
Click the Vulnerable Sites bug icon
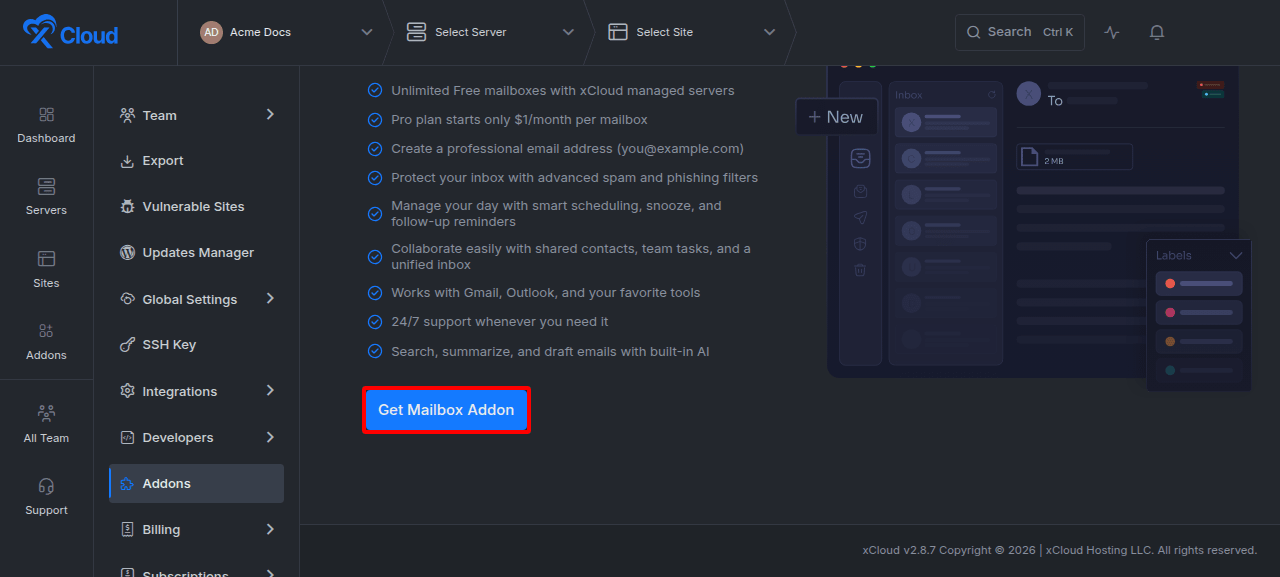point(127,207)
